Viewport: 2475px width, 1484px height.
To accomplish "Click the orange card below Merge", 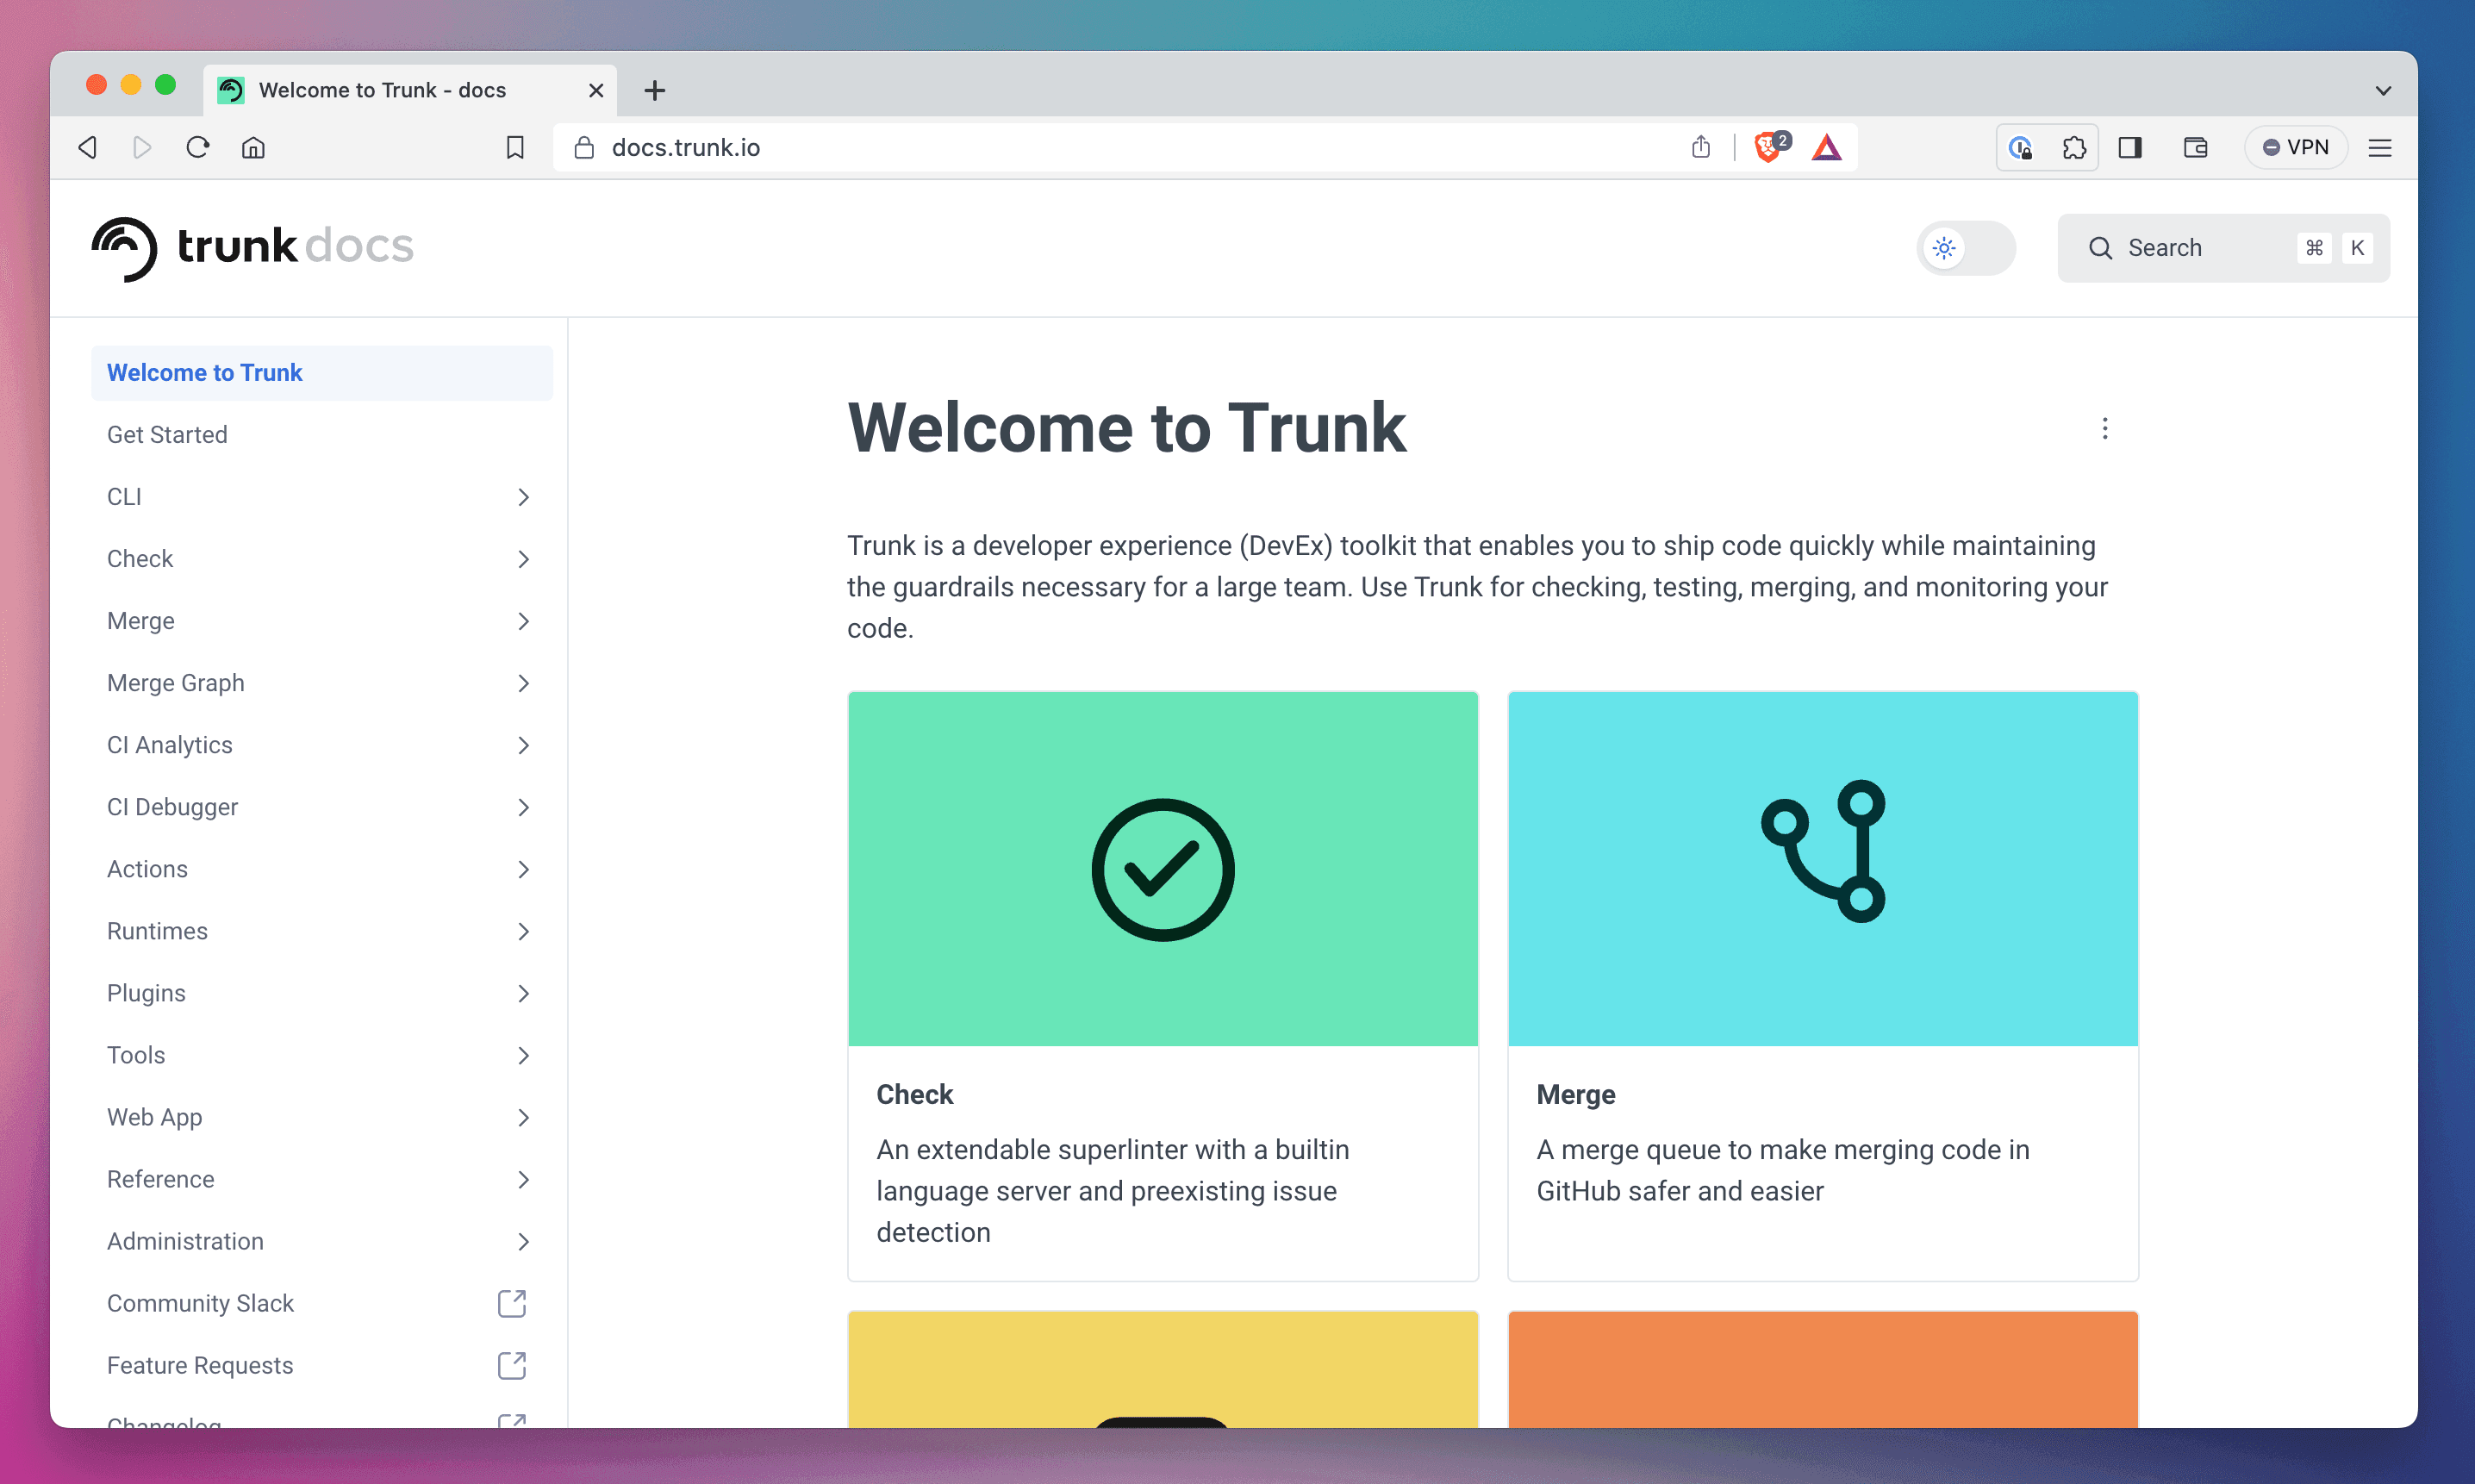I will click(x=1822, y=1370).
